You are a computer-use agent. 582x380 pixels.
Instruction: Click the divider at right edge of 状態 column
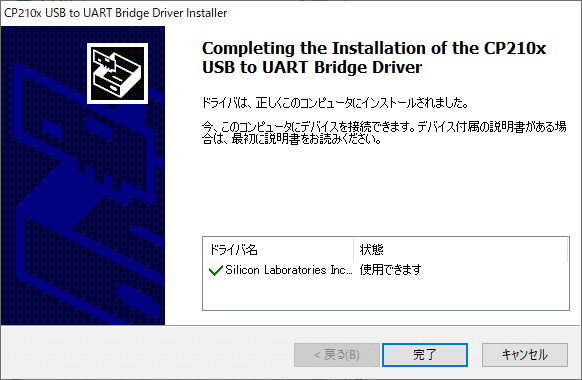[x=568, y=250]
